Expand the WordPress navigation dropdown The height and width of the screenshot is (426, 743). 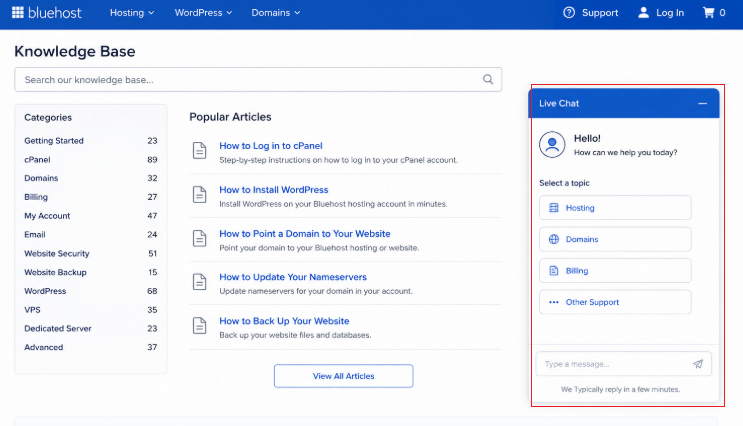pos(203,13)
